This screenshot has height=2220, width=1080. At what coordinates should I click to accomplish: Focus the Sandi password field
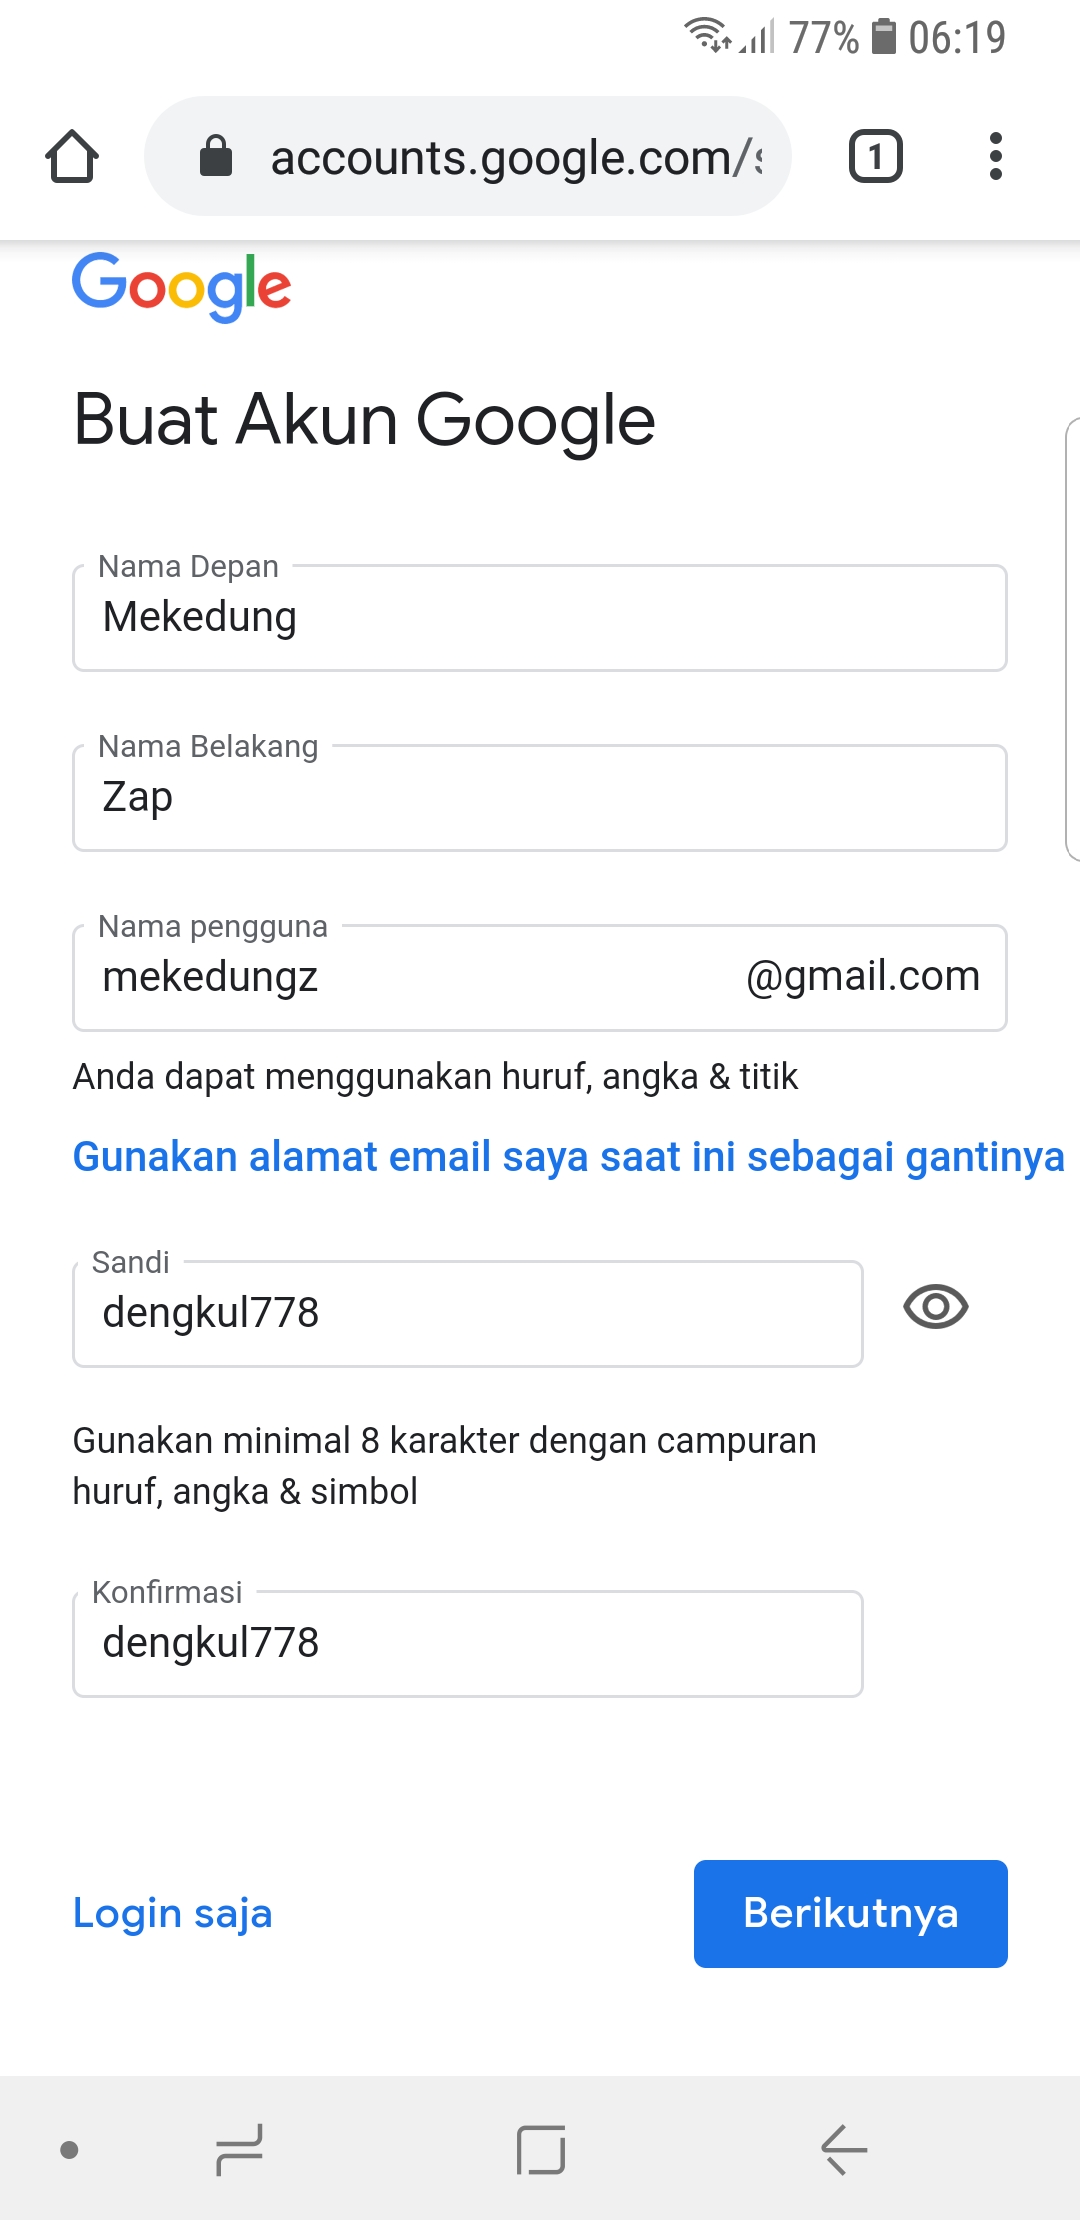click(x=468, y=1314)
